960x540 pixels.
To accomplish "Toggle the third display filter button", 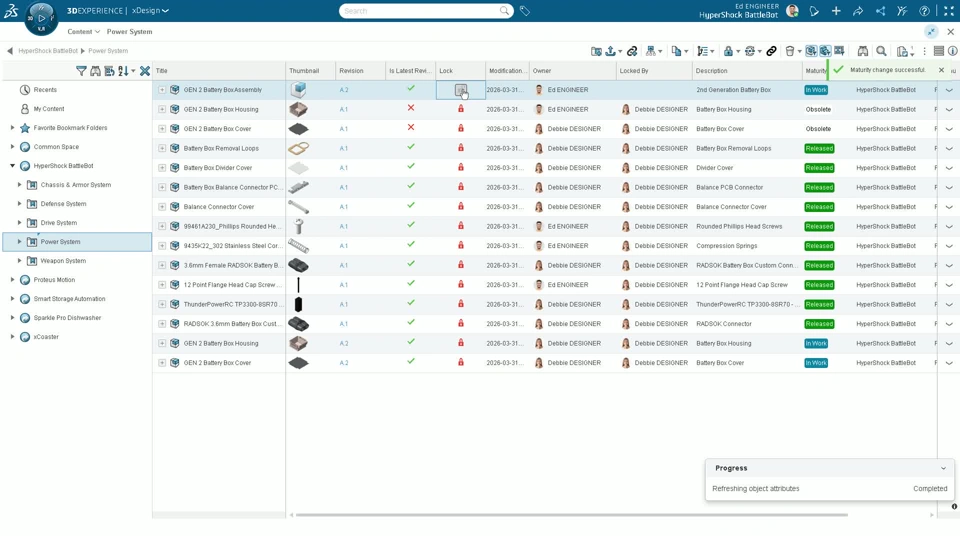I will click(839, 51).
